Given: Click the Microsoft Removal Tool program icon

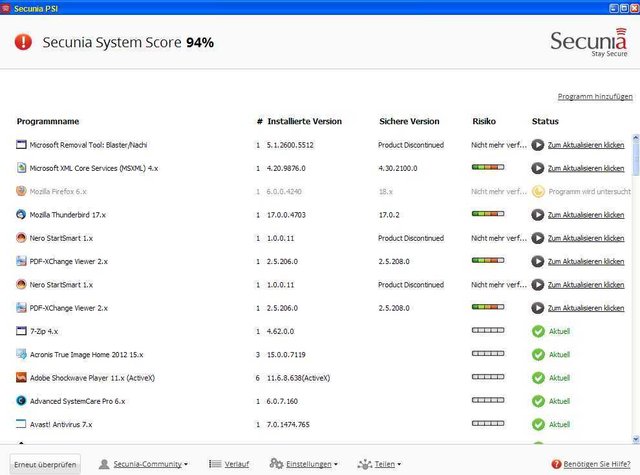Looking at the screenshot, I should click(21, 144).
